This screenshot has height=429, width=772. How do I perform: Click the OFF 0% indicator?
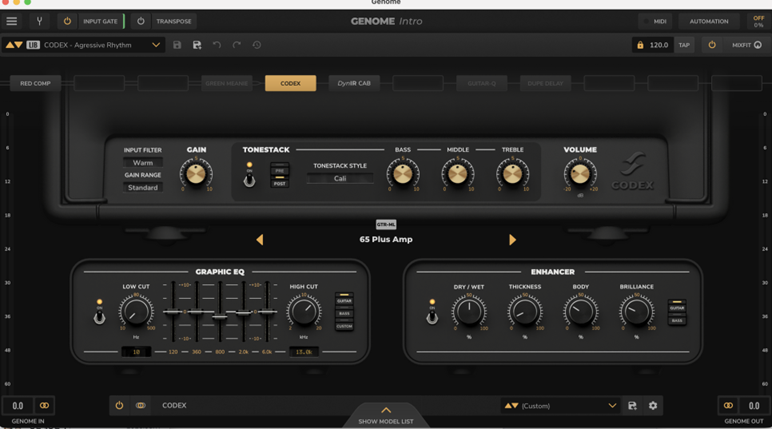point(759,21)
